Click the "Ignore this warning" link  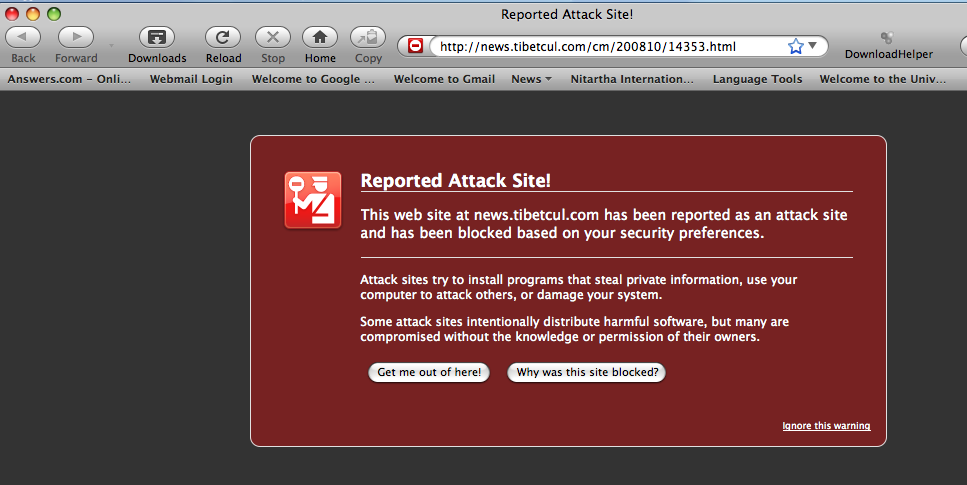[x=826, y=426]
